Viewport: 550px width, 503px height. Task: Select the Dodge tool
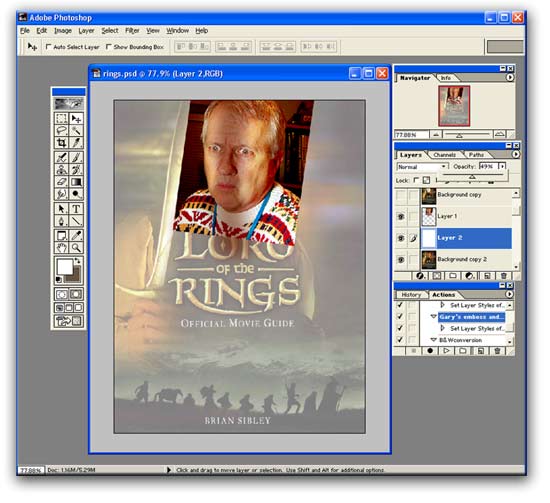[x=76, y=194]
